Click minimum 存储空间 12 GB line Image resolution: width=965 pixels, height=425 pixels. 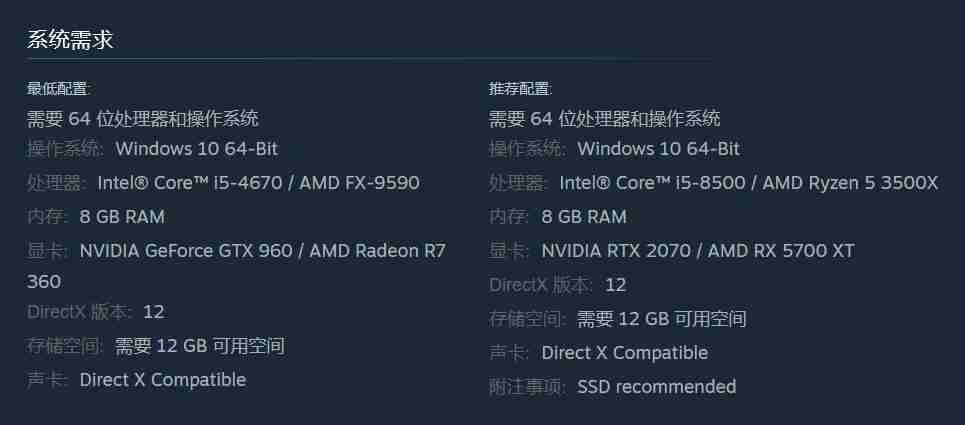156,346
